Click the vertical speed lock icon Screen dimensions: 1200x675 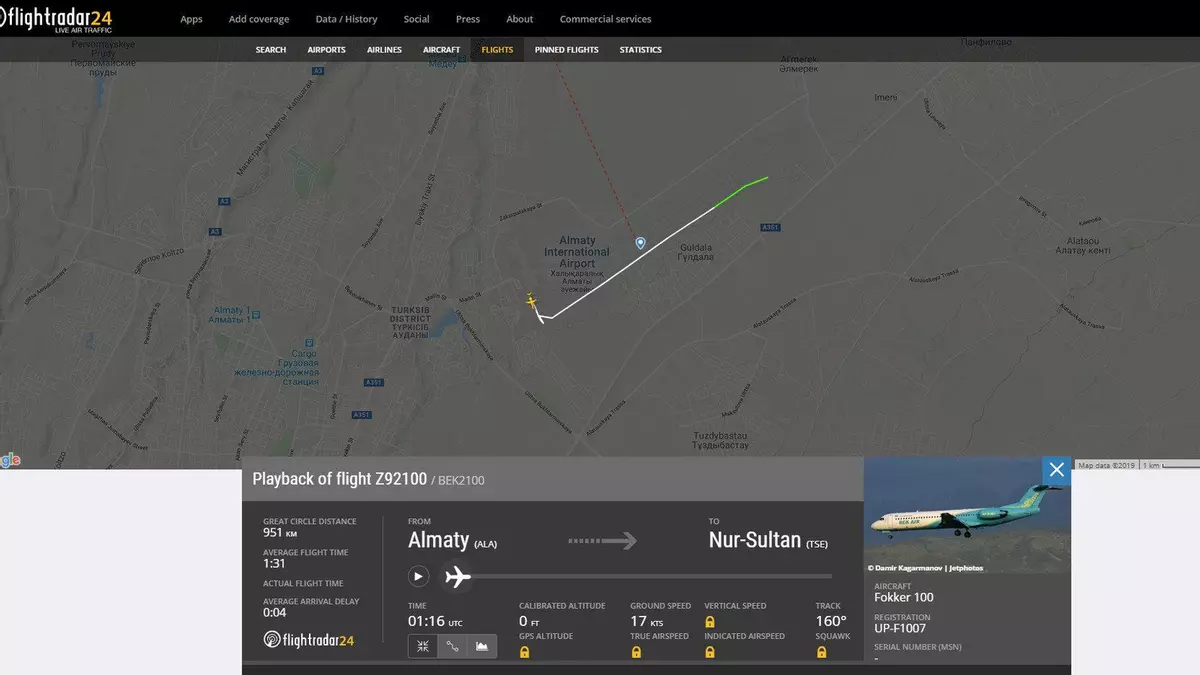click(x=709, y=621)
